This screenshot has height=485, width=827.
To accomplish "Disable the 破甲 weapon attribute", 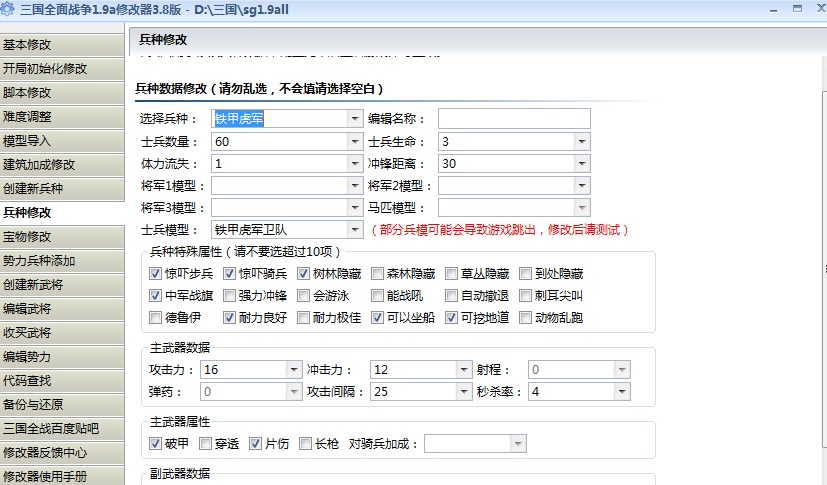I will 155,443.
